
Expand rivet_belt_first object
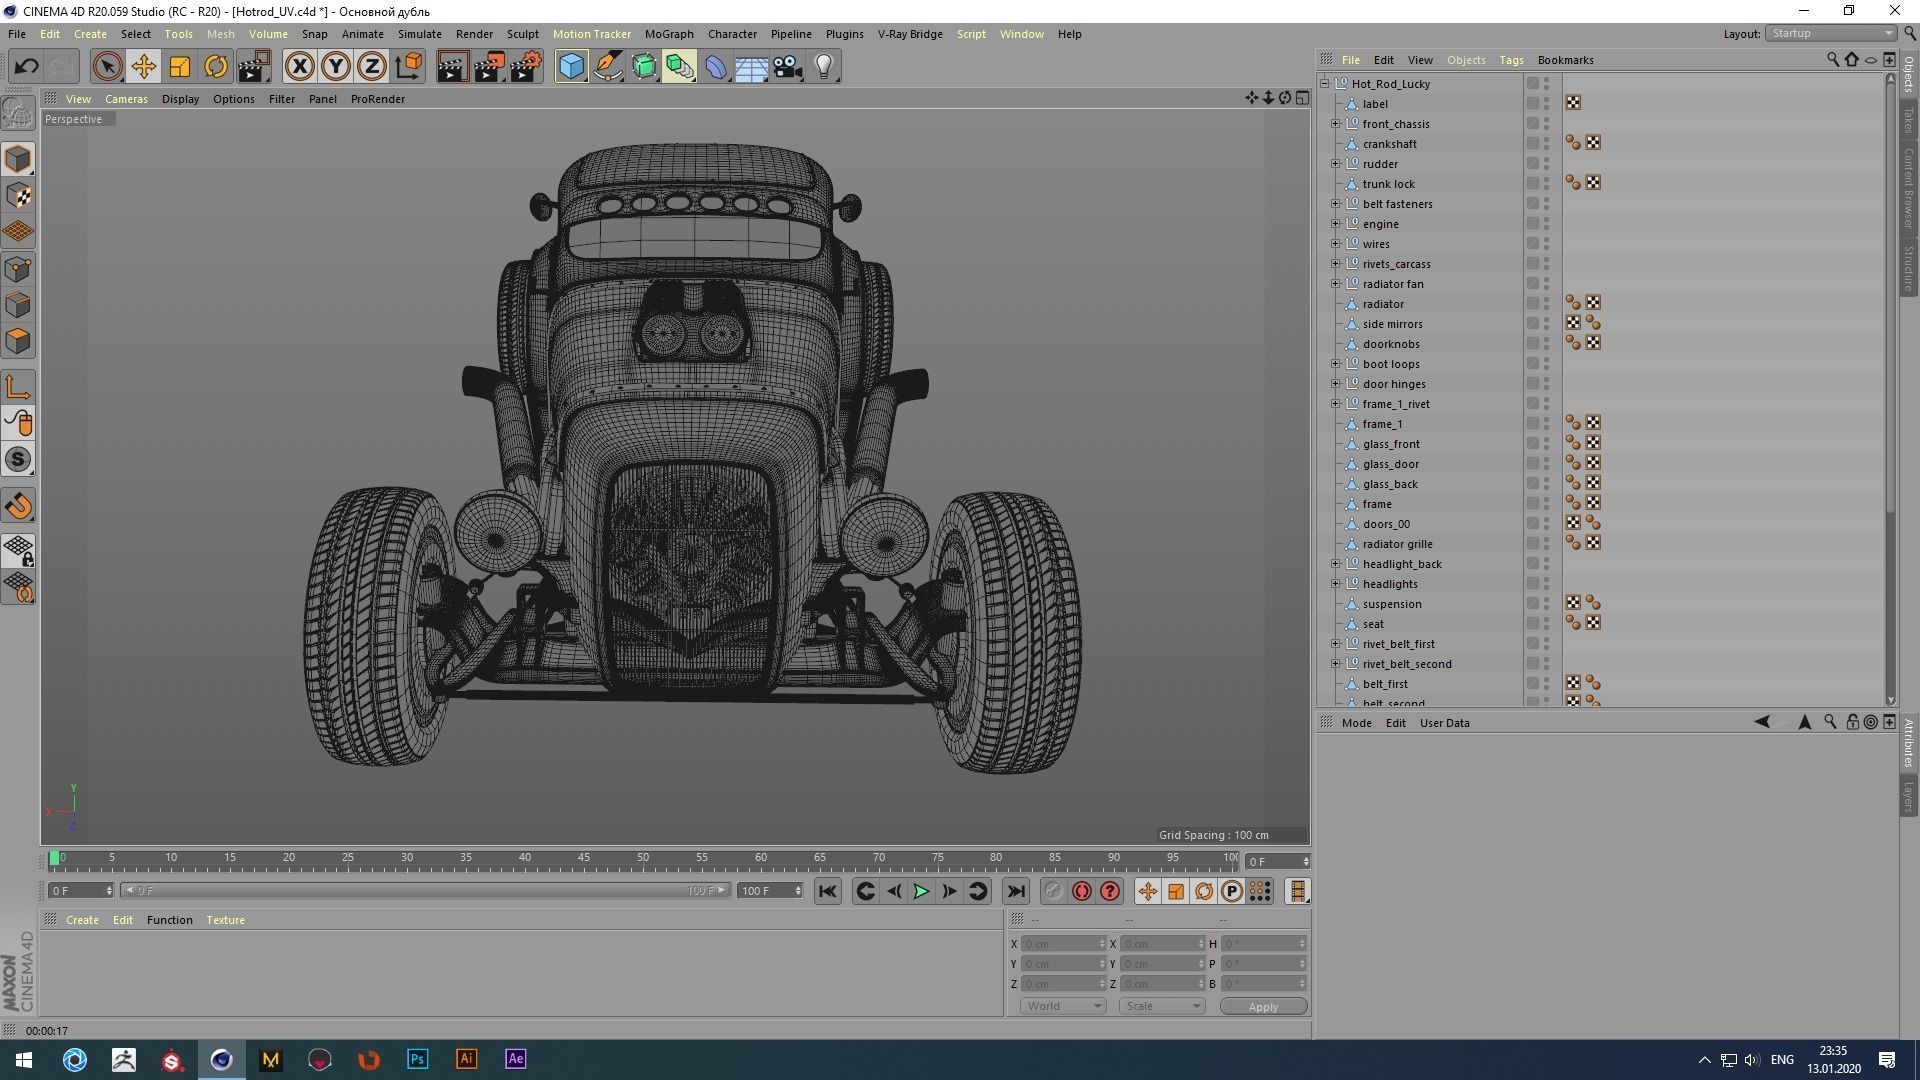click(x=1335, y=644)
